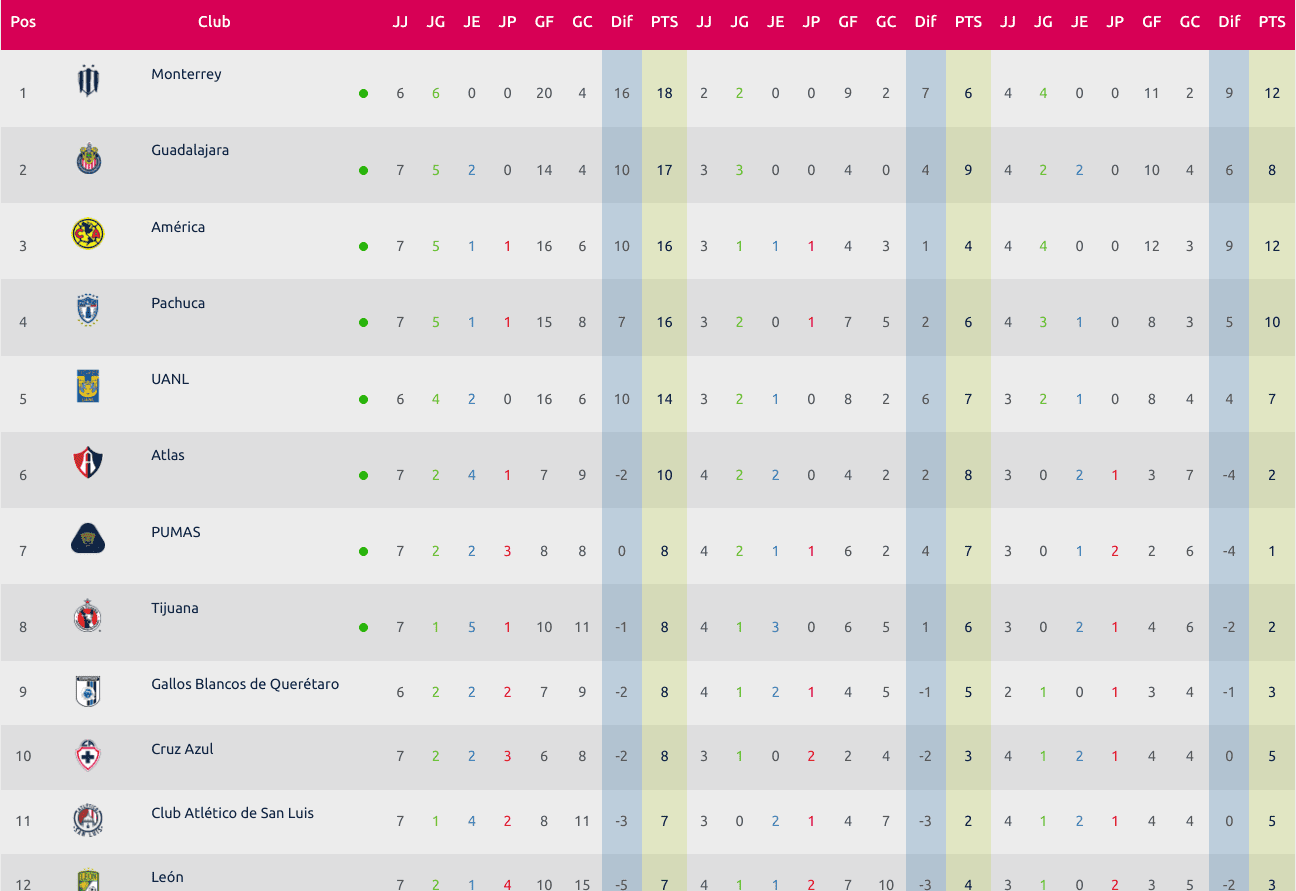The width and height of the screenshot is (1296, 891).
Task: Click the PUMAS club crest
Action: (88, 539)
